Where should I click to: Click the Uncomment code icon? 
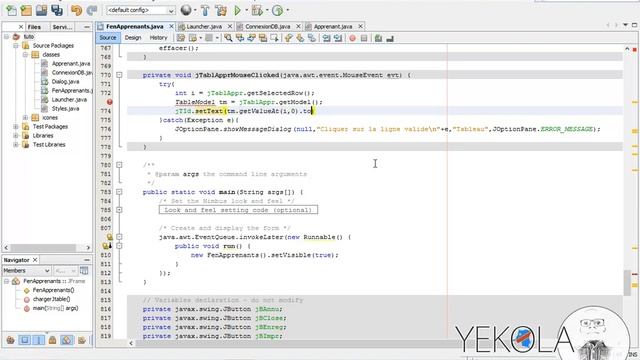click(390, 38)
